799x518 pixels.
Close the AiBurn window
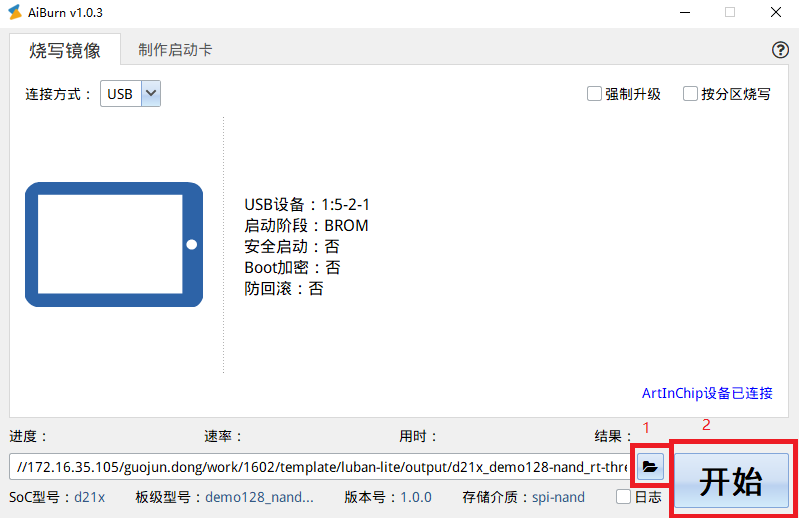[x=775, y=12]
